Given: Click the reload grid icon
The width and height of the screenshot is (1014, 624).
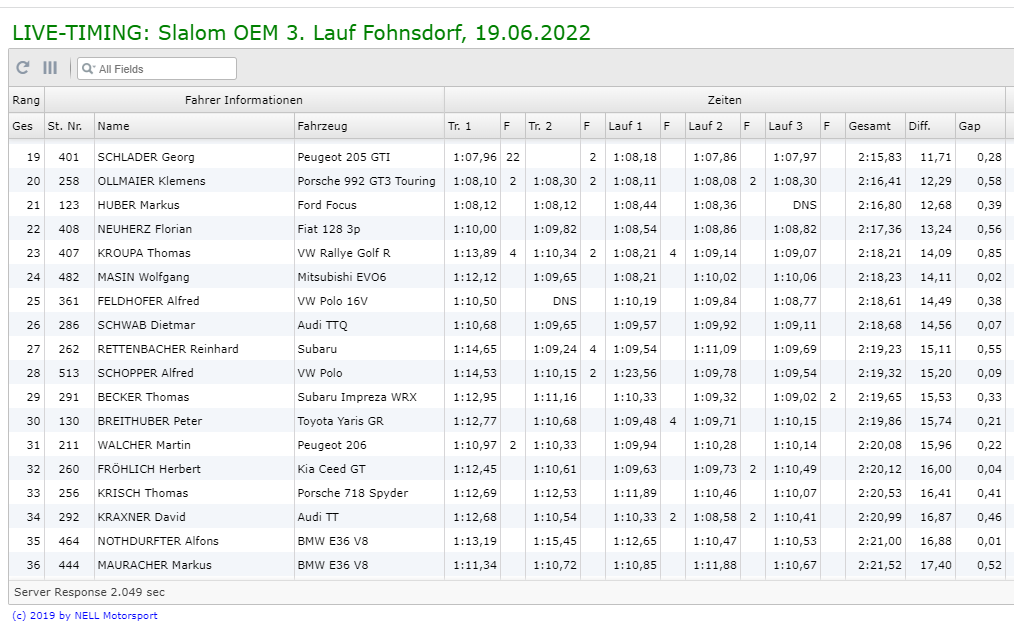Looking at the screenshot, I should tap(23, 68).
